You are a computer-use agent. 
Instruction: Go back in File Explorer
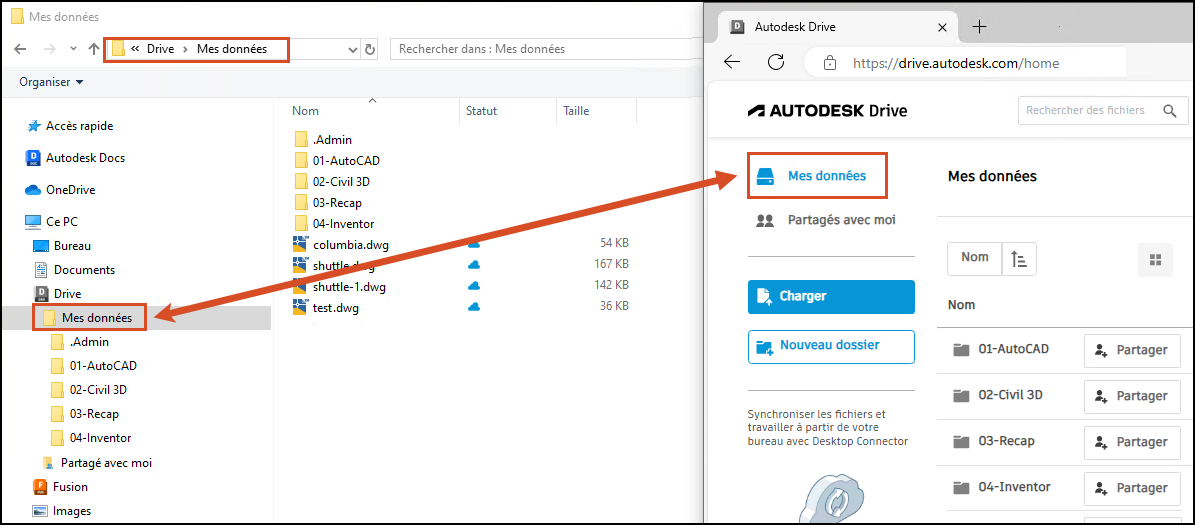[21, 49]
